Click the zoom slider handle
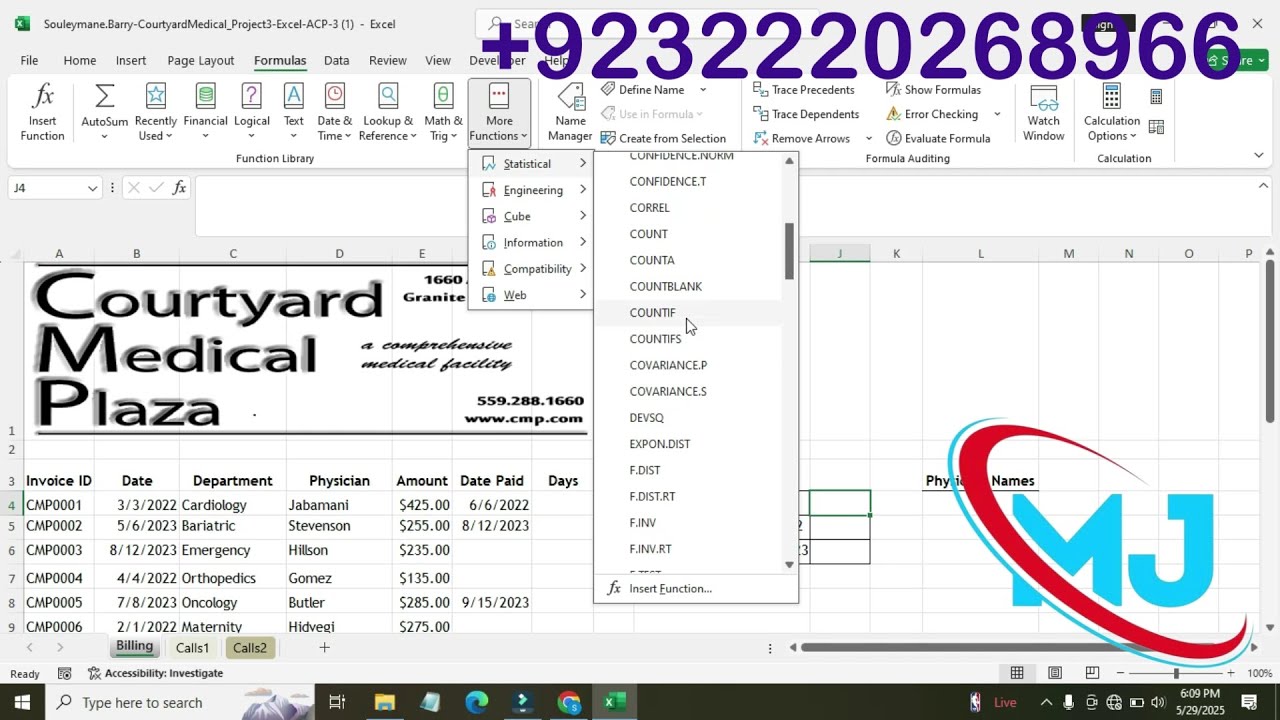This screenshot has width=1280, height=720. [1176, 673]
